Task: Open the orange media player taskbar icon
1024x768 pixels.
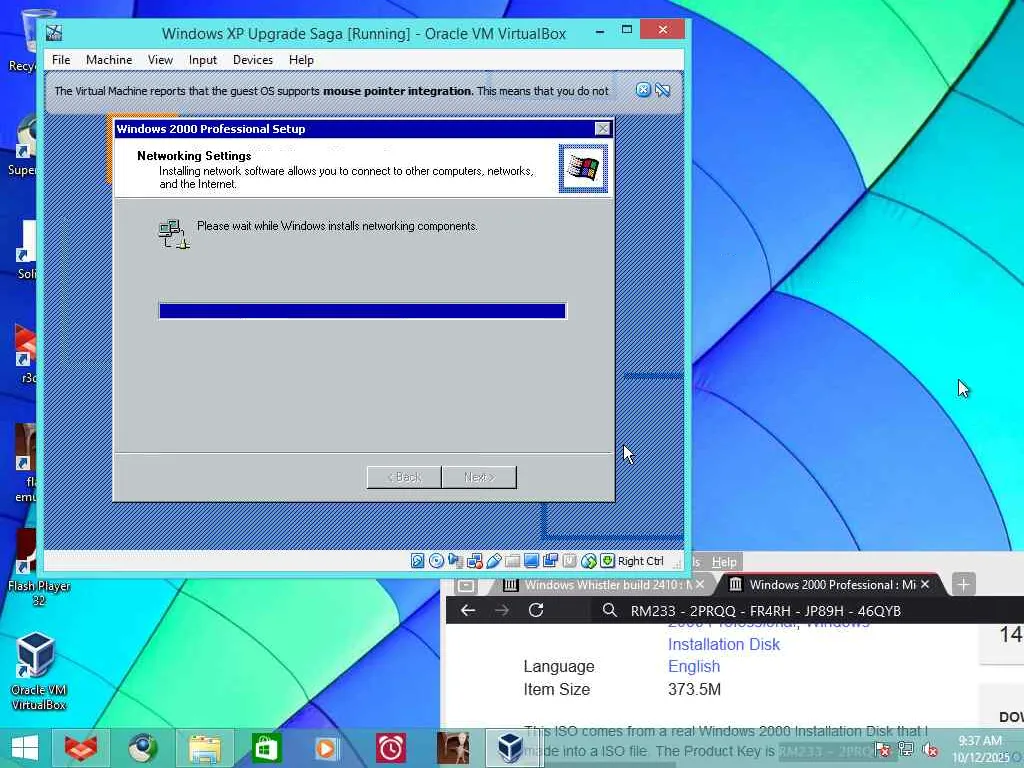Action: tap(327, 748)
